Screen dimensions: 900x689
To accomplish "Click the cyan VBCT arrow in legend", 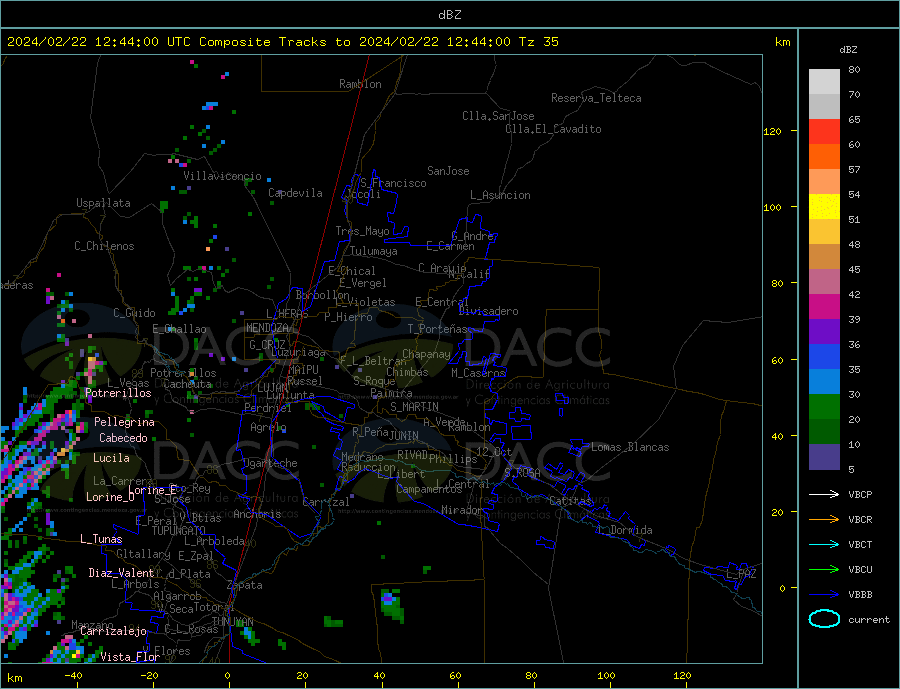I will (x=824, y=544).
